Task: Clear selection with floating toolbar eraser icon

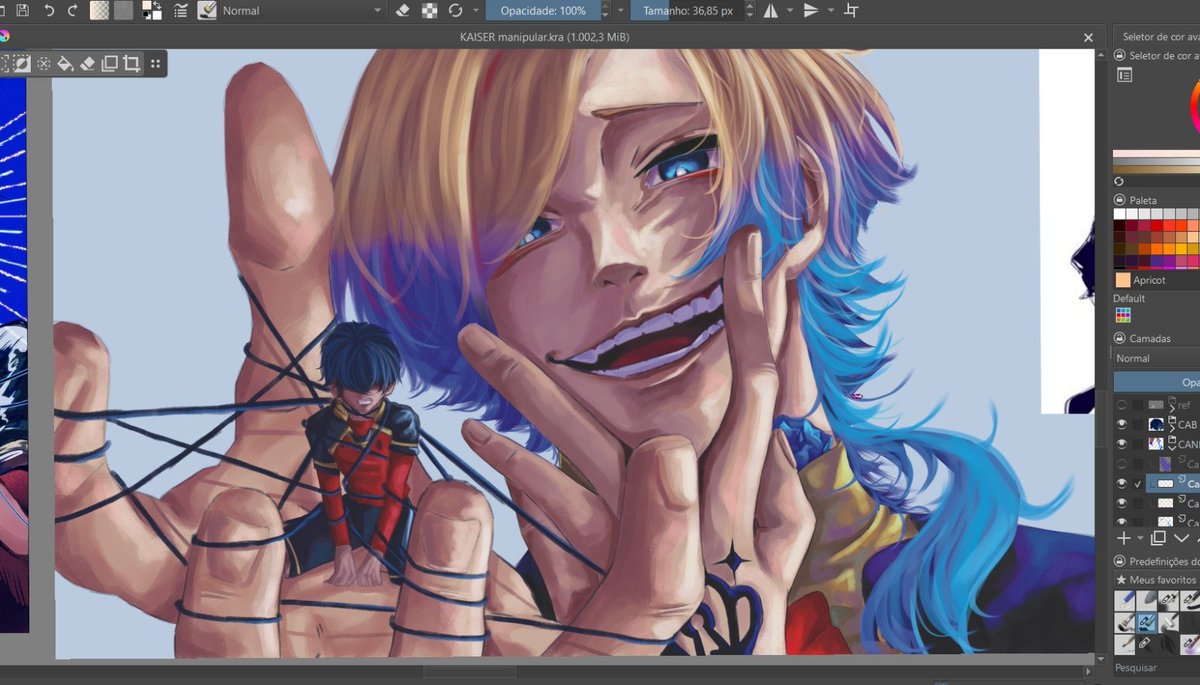Action: click(x=87, y=63)
